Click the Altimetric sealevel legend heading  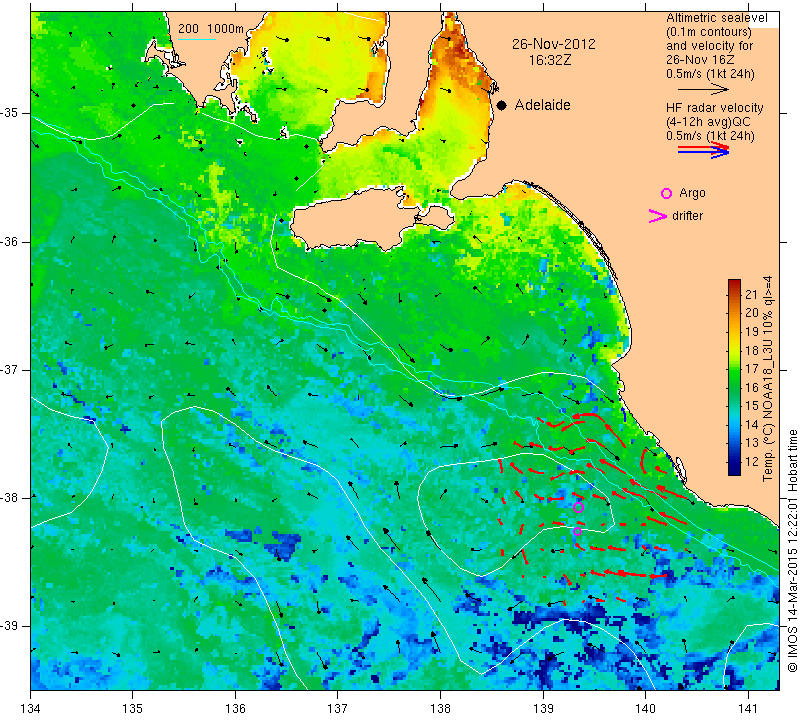pyautogui.click(x=716, y=18)
